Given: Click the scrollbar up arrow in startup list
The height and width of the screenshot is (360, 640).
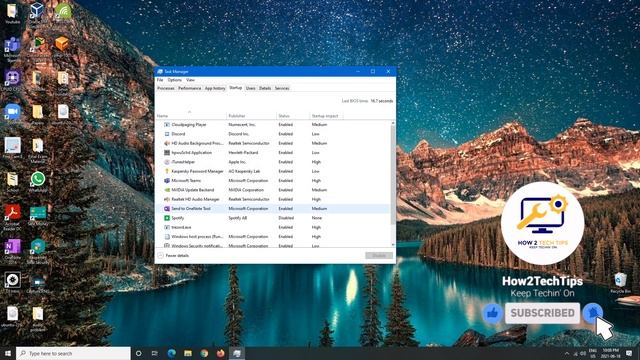Looking at the screenshot, I should 393,123.
